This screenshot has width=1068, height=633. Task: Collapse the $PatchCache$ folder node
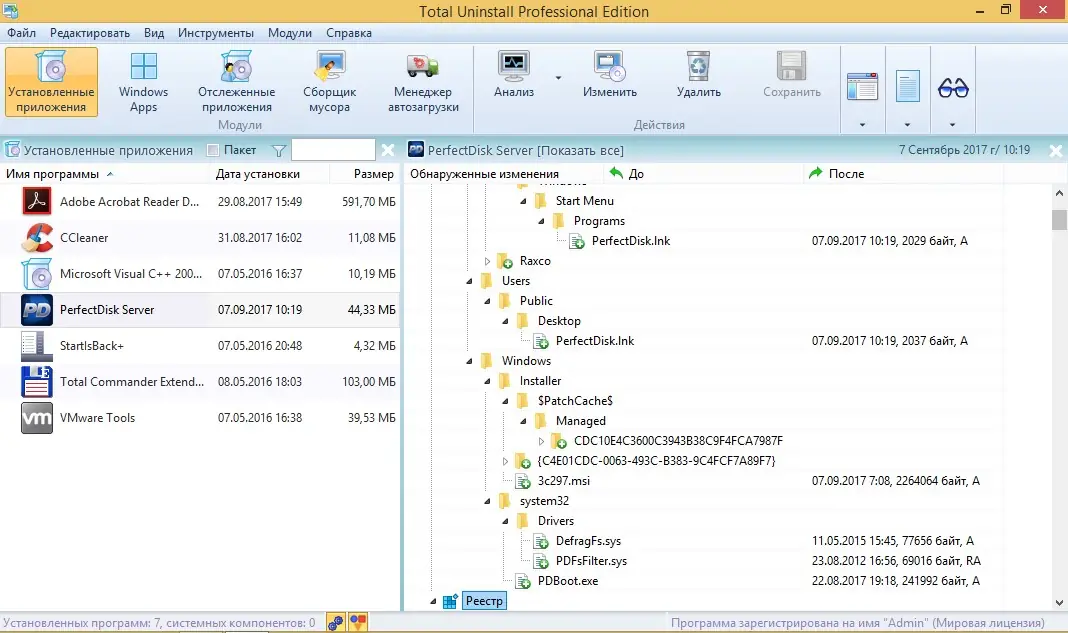pyautogui.click(x=505, y=401)
